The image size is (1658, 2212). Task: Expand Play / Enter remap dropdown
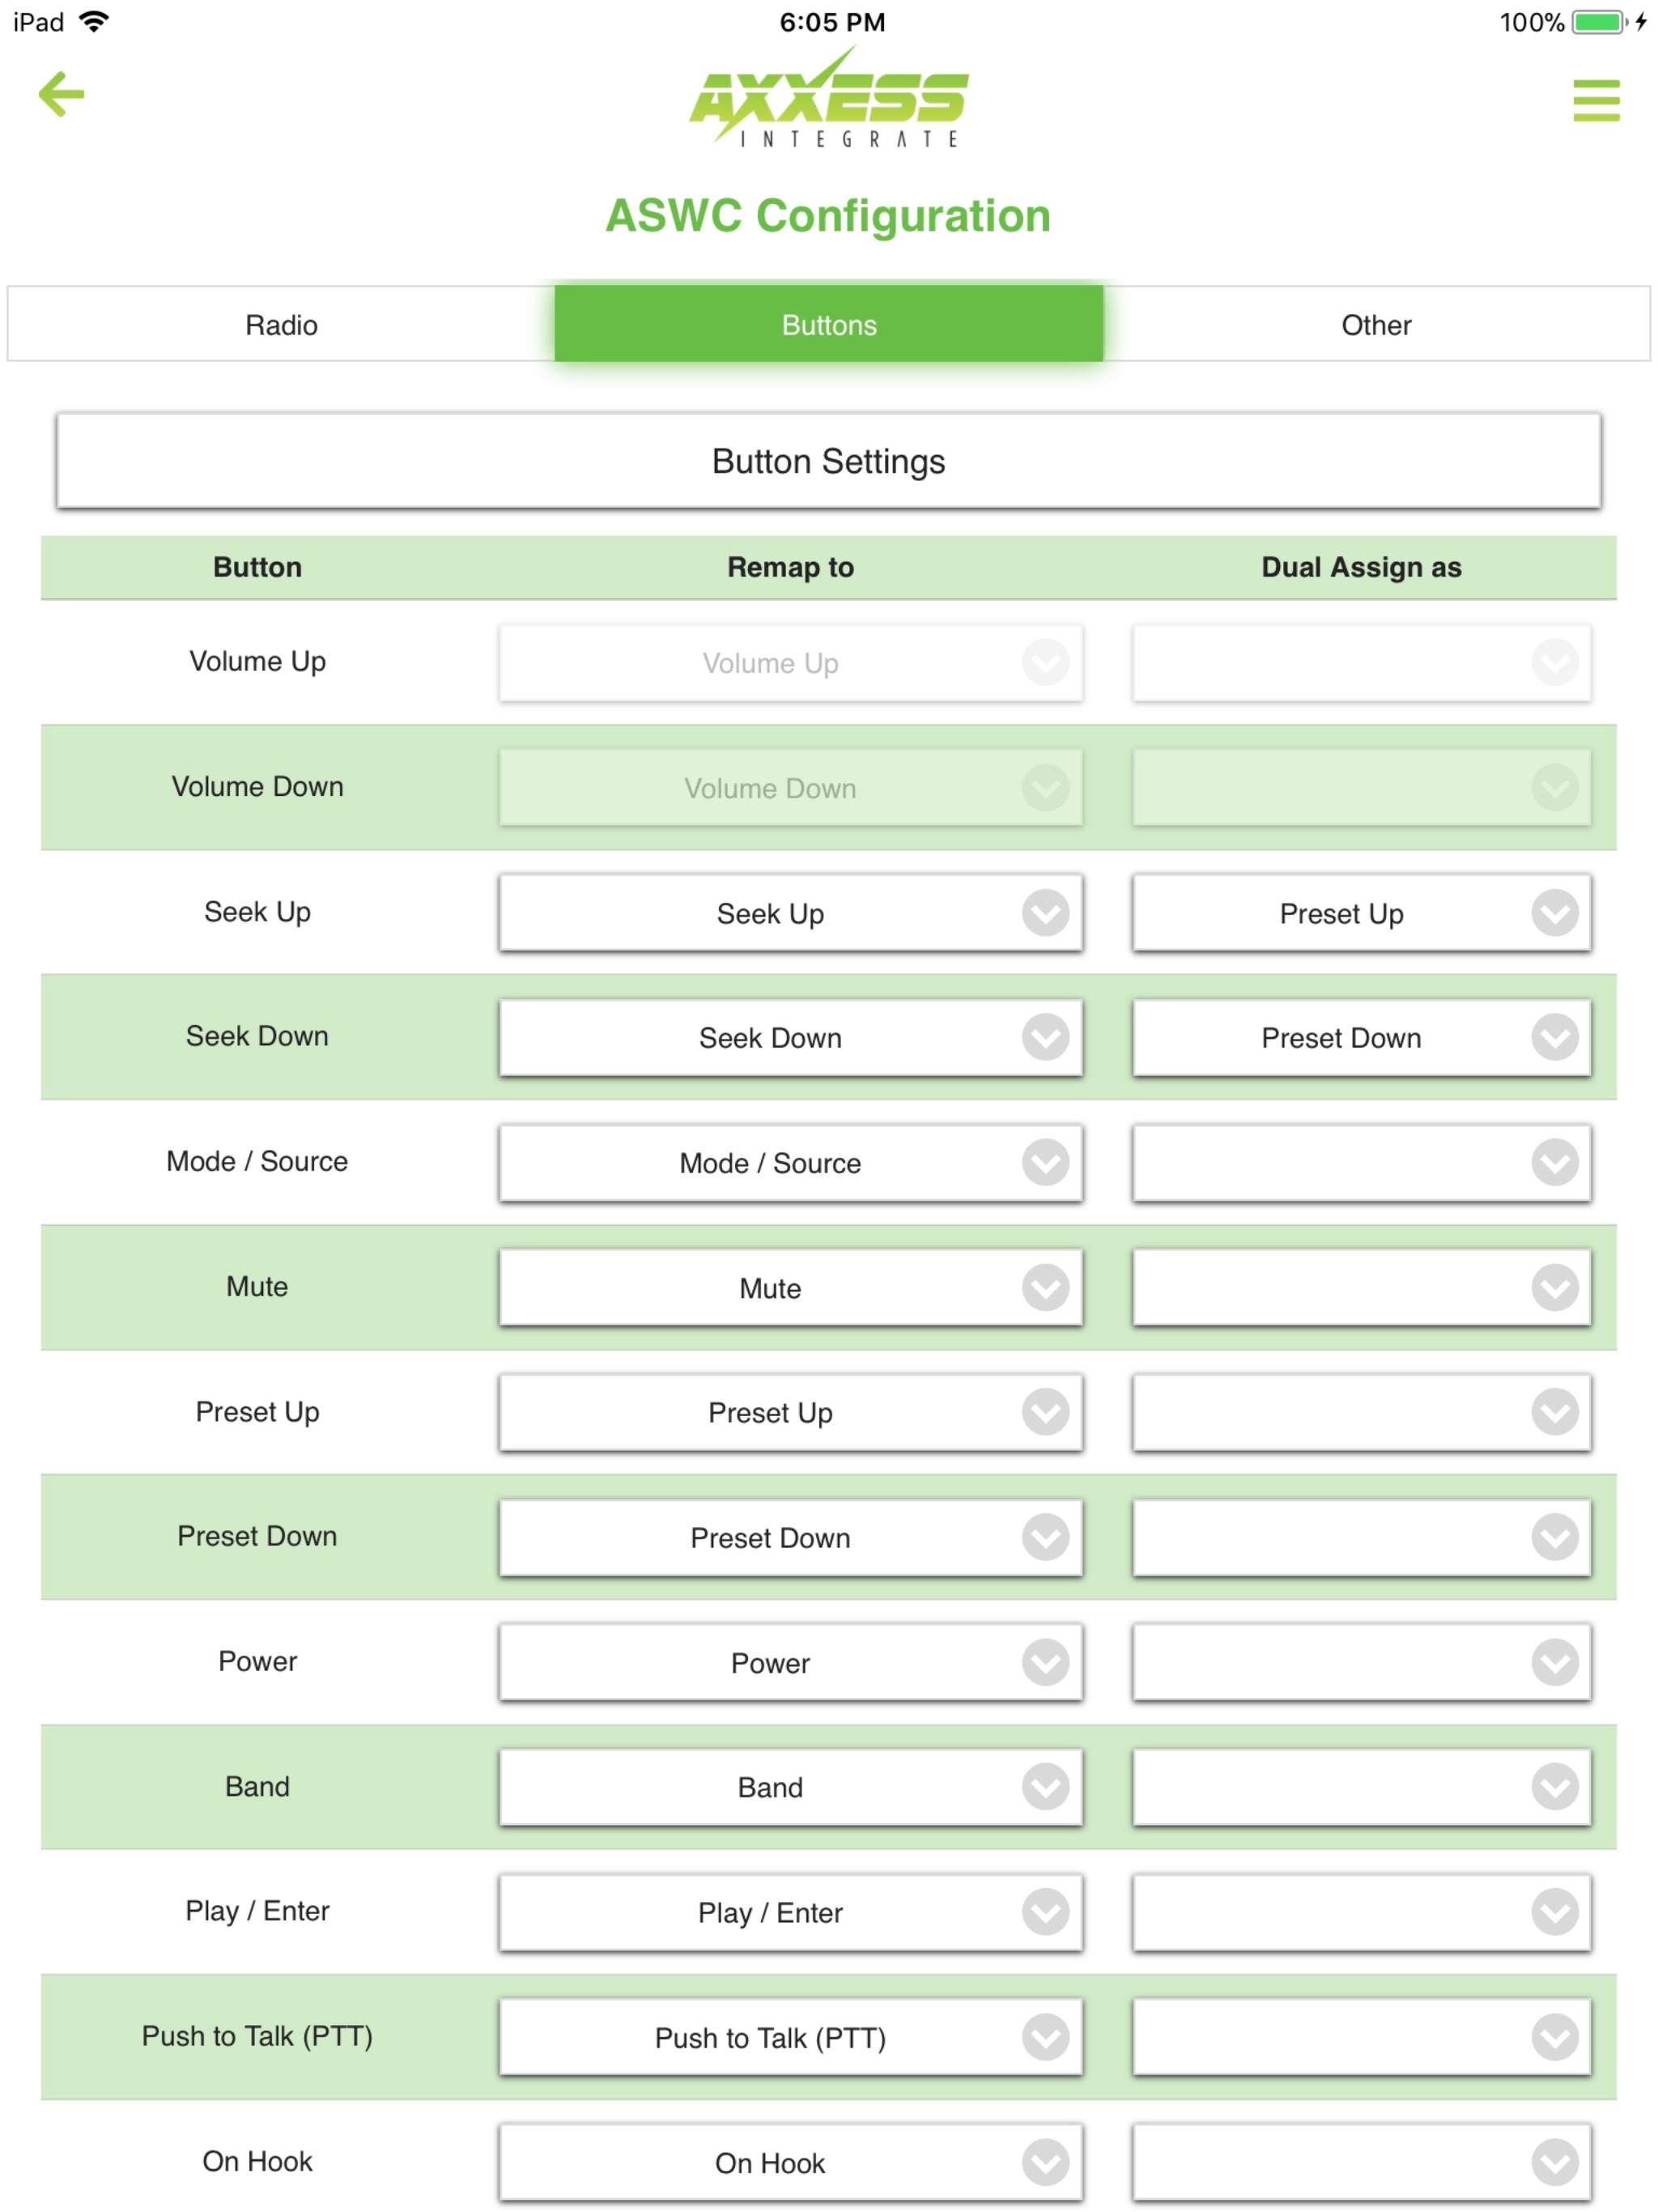pyautogui.click(x=790, y=1912)
